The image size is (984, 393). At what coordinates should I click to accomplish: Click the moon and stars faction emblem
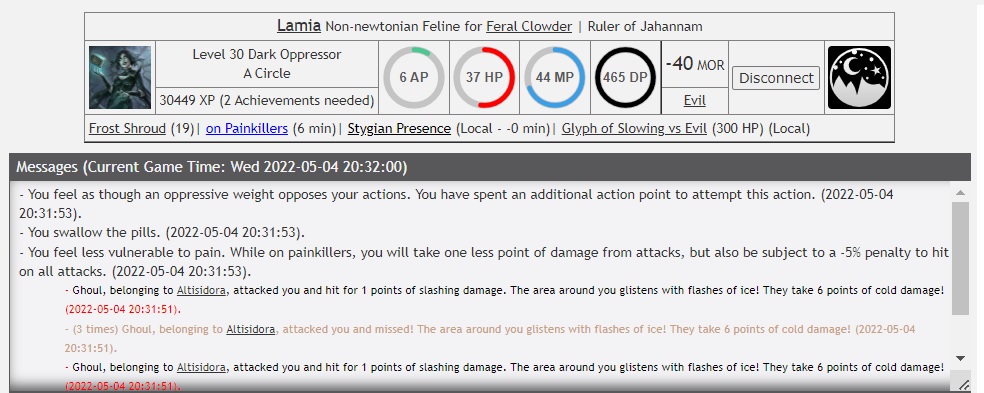(x=859, y=77)
